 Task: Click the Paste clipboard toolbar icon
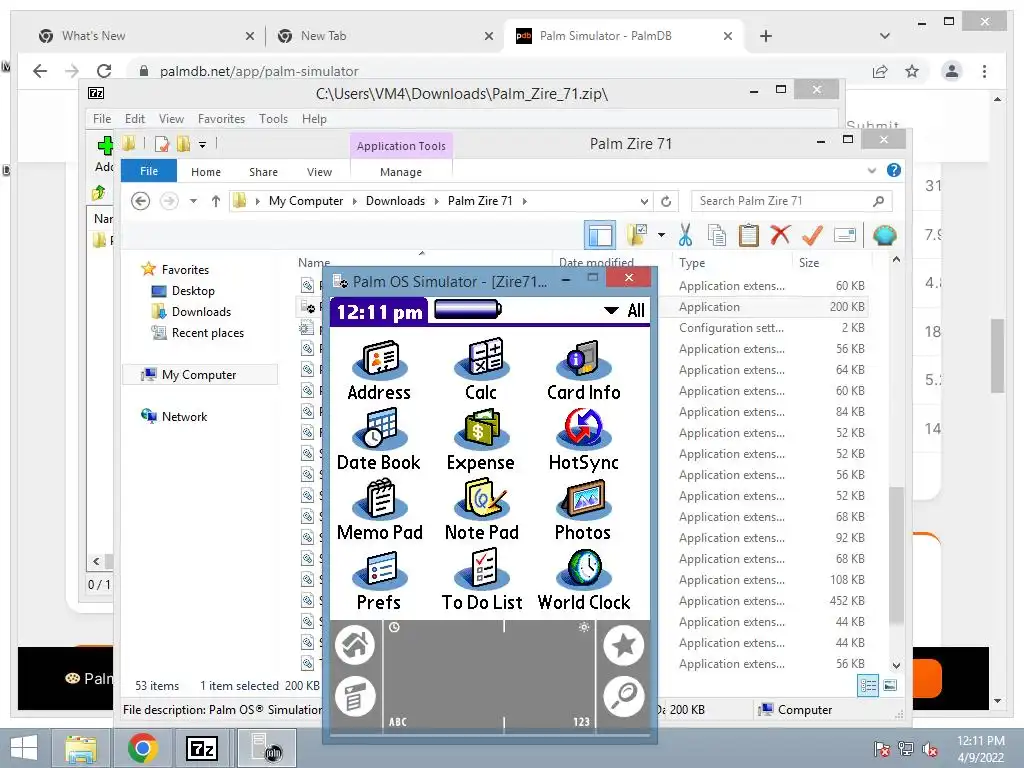(x=748, y=235)
